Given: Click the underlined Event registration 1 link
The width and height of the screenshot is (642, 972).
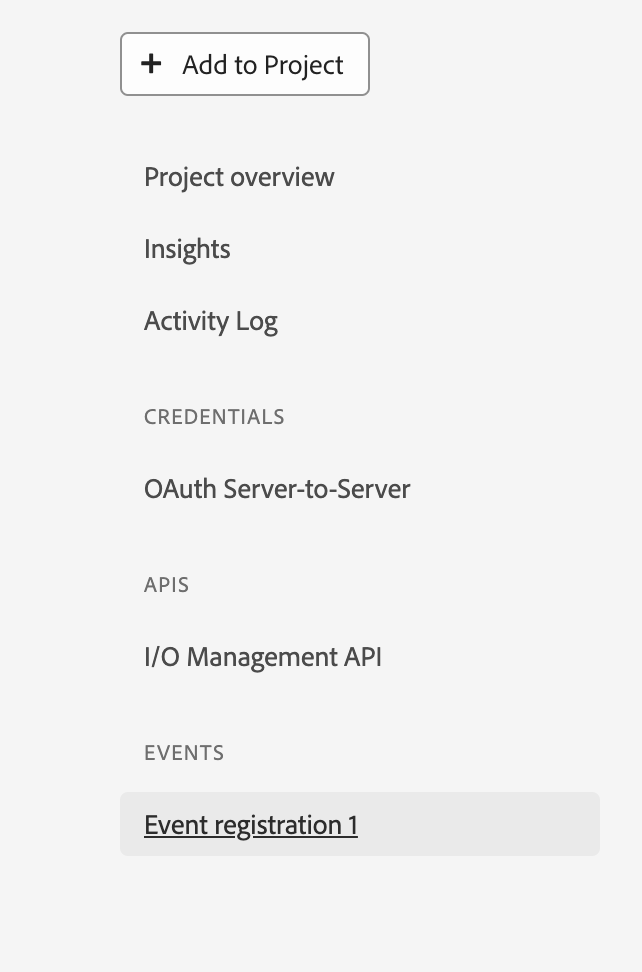Looking at the screenshot, I should (251, 825).
